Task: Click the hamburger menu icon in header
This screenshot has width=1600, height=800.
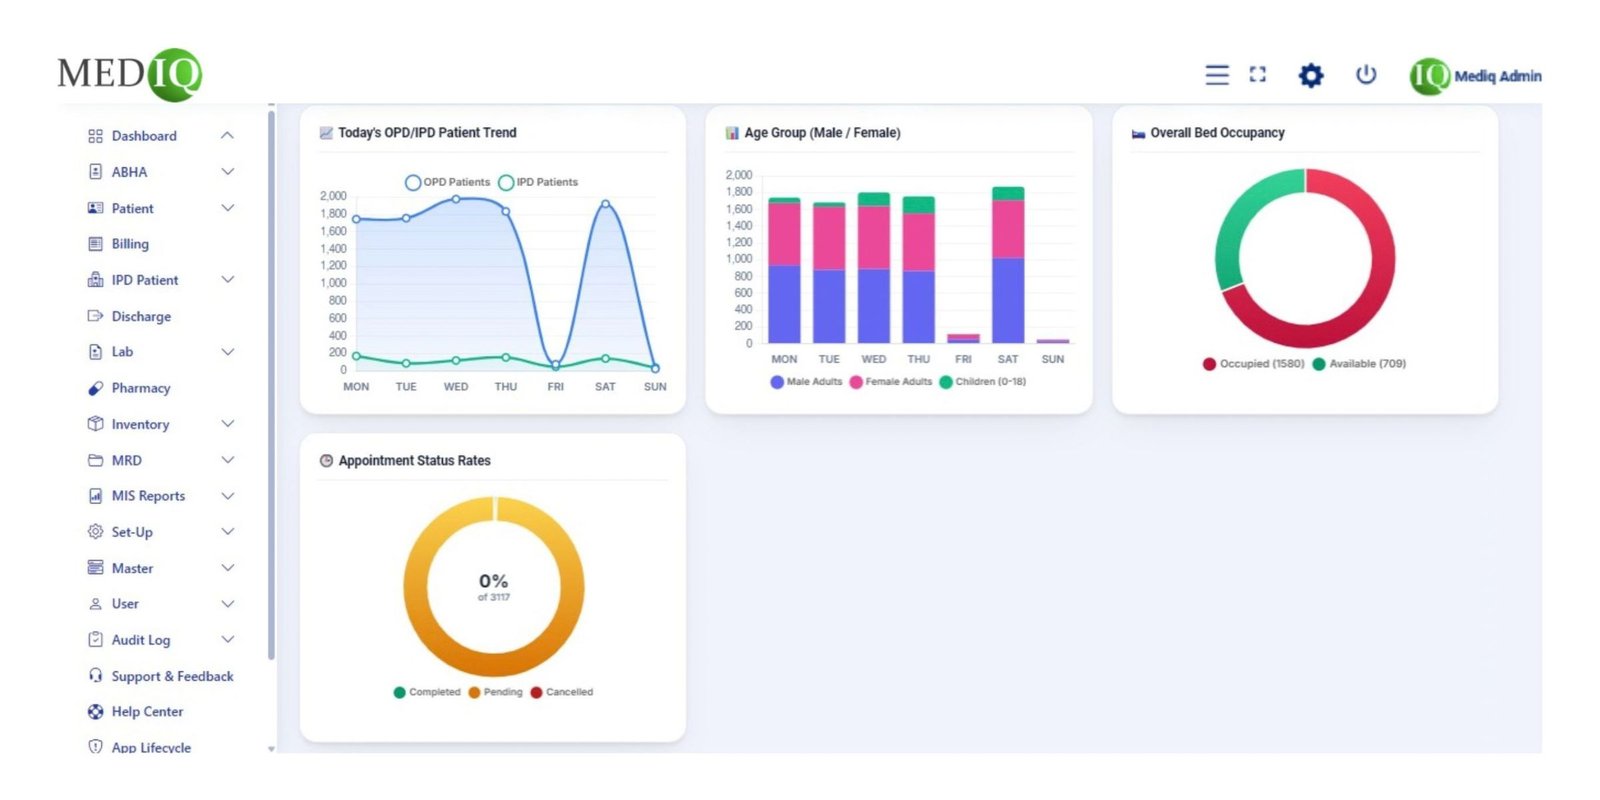Action: click(x=1217, y=75)
